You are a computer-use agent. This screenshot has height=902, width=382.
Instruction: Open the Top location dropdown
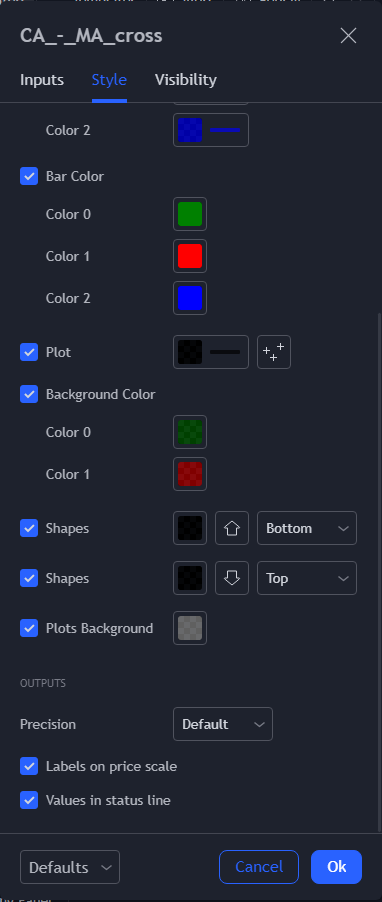tap(307, 578)
